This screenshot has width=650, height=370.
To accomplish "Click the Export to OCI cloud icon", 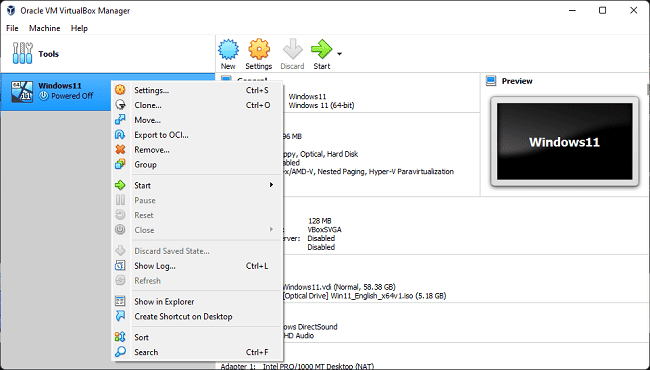I will [120, 135].
